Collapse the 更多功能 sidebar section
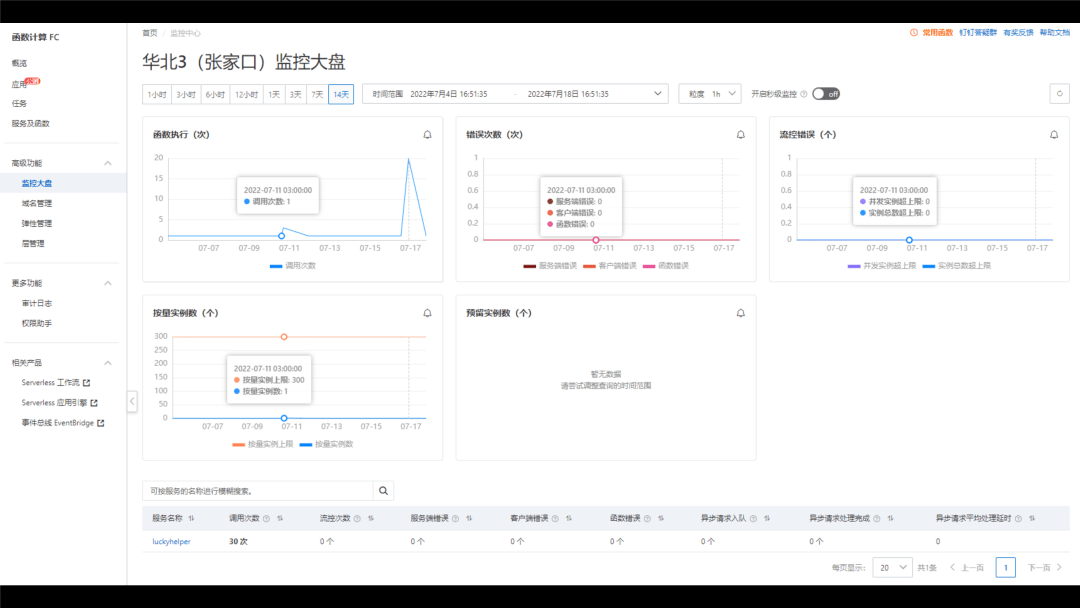 pyautogui.click(x=107, y=283)
